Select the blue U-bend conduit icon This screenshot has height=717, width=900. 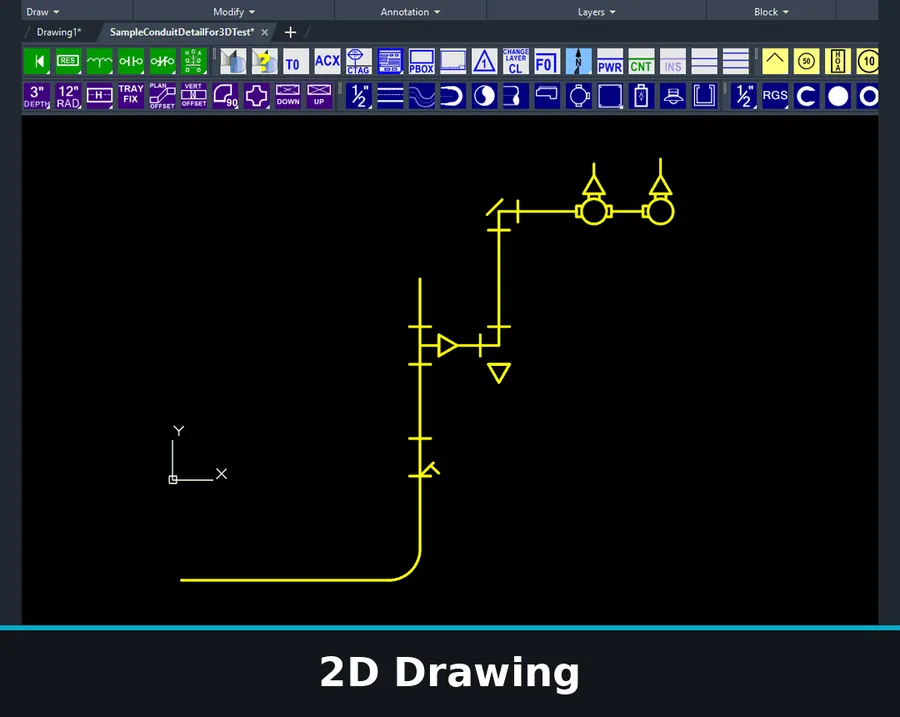pos(453,96)
